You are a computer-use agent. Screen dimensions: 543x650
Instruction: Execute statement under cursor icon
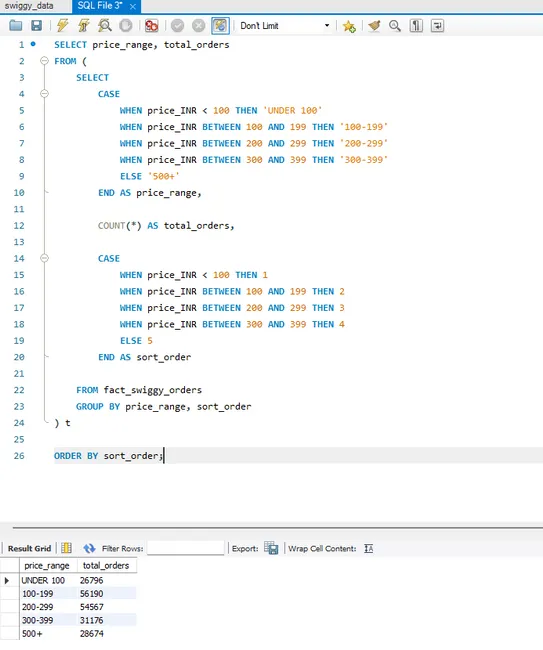click(x=84, y=26)
